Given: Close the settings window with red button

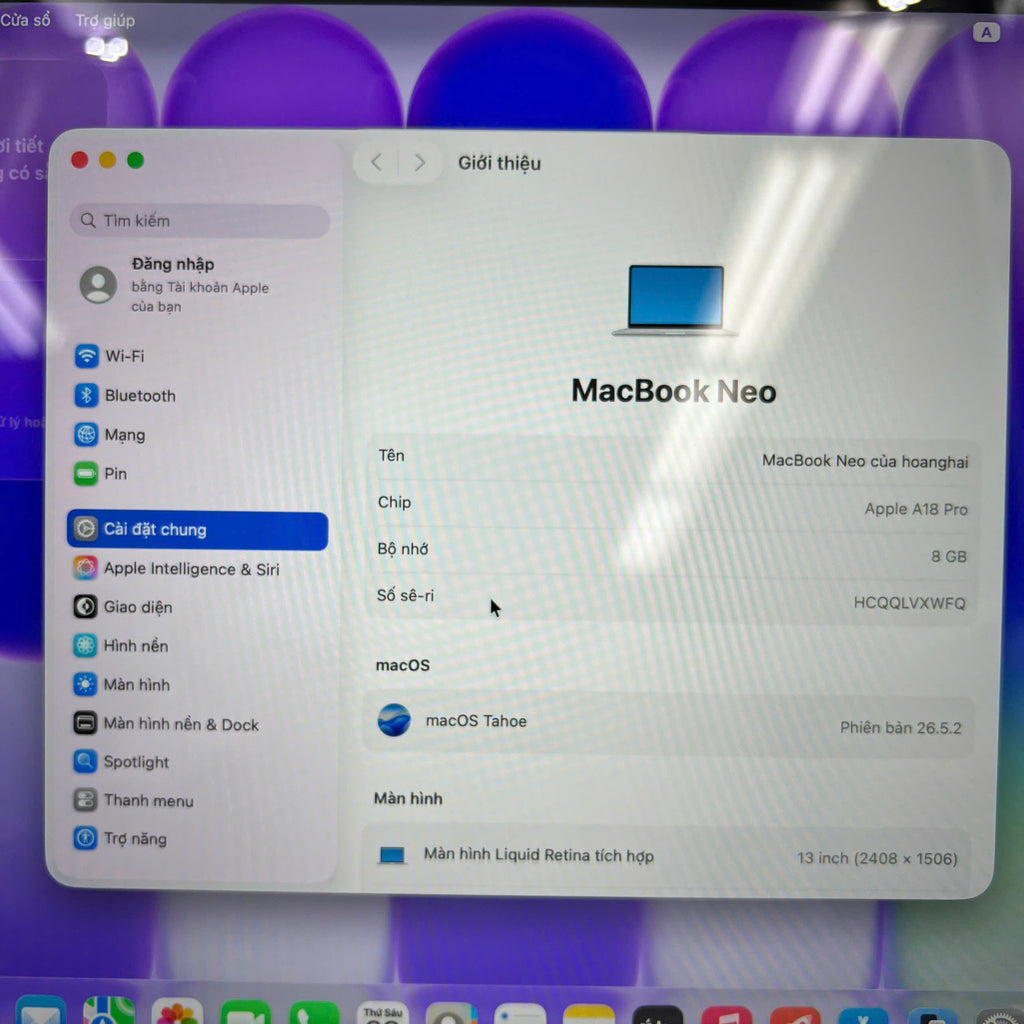Looking at the screenshot, I should [x=80, y=160].
